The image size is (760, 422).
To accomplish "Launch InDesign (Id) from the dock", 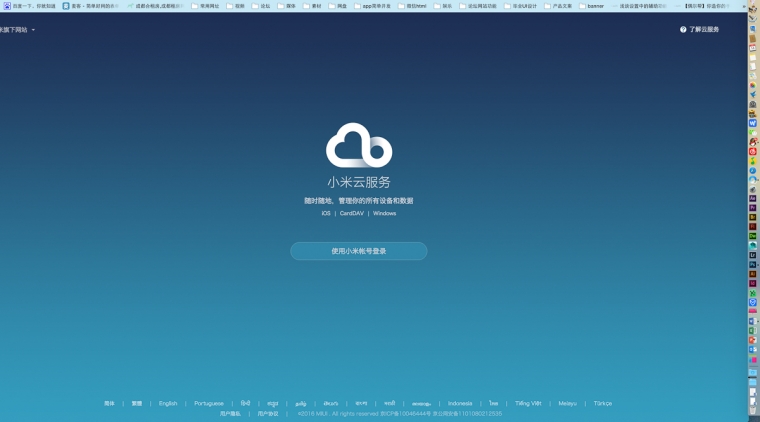I will [753, 283].
